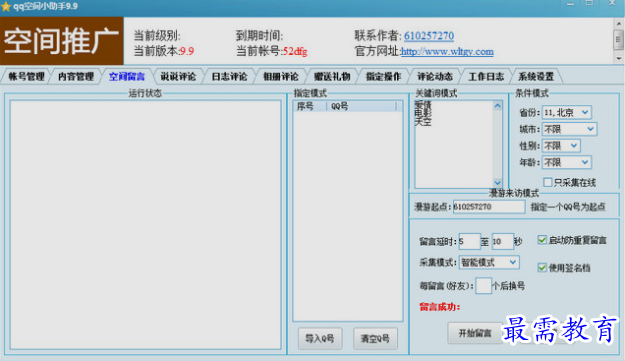Click the current account value 52dfg
This screenshot has height=361, width=625.
pyautogui.click(x=295, y=51)
